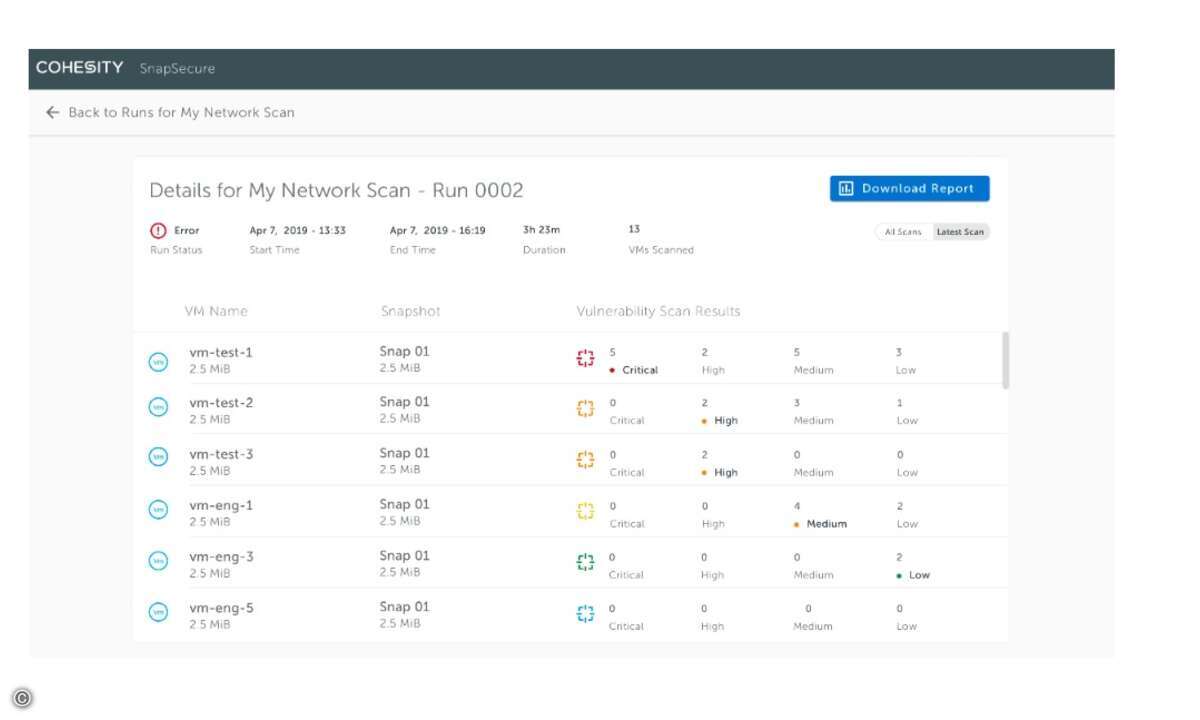Click the yellow scan icon for vm-eng-1

(x=585, y=511)
